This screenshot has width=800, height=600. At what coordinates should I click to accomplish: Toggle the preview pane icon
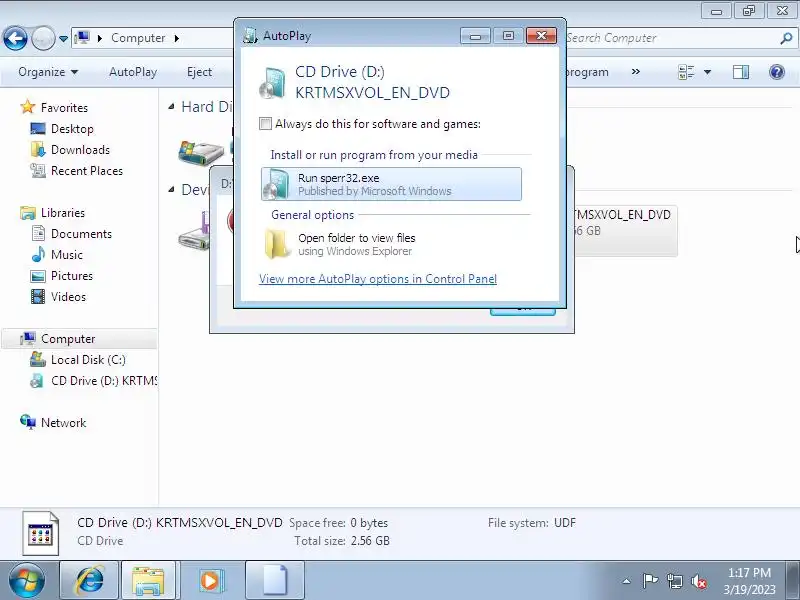coord(741,72)
